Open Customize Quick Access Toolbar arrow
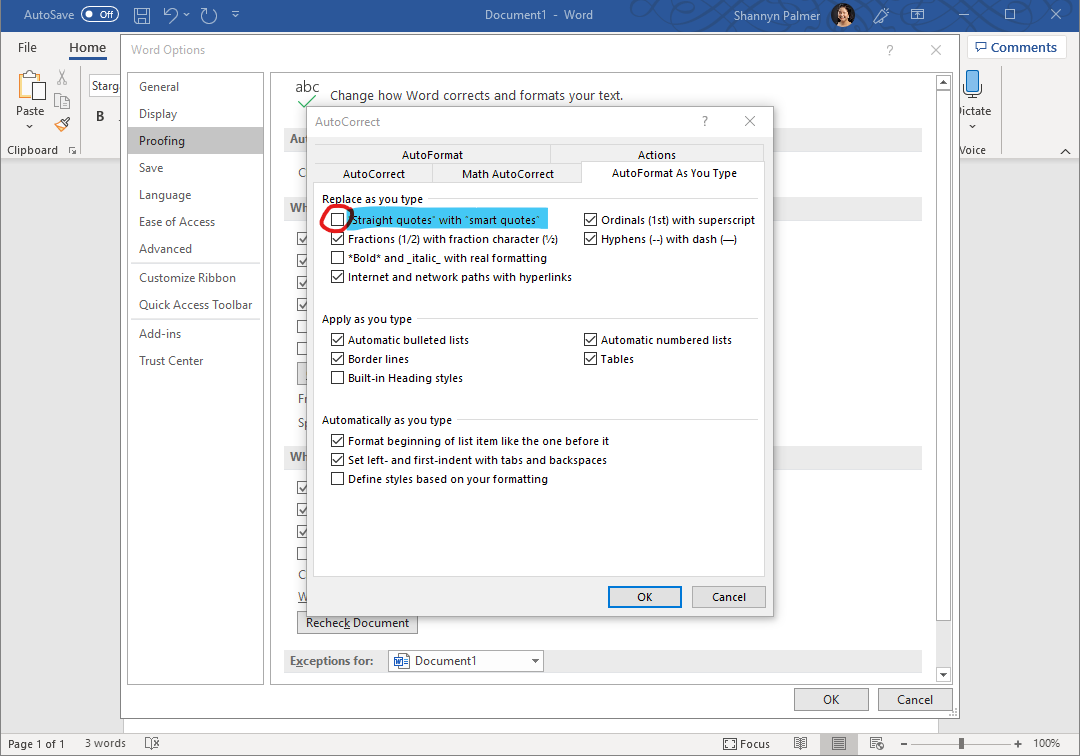Viewport: 1080px width, 756px height. pyautogui.click(x=236, y=14)
